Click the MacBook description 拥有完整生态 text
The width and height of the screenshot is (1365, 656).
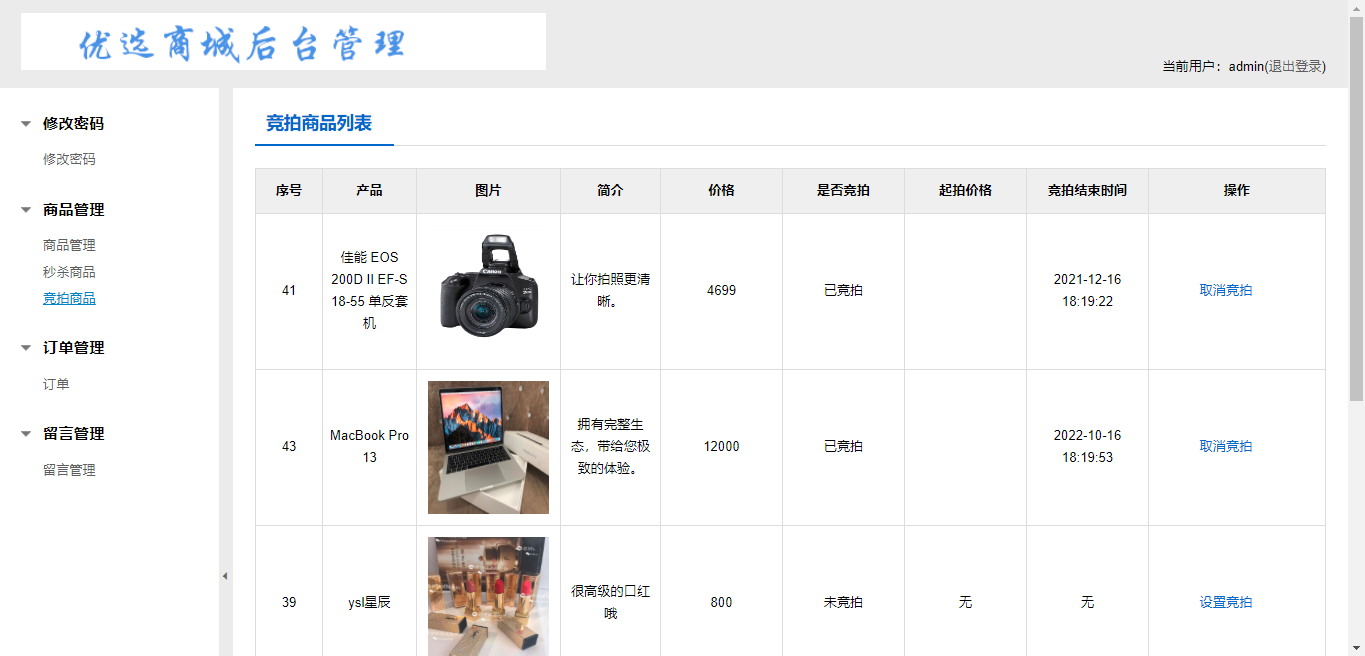[610, 446]
